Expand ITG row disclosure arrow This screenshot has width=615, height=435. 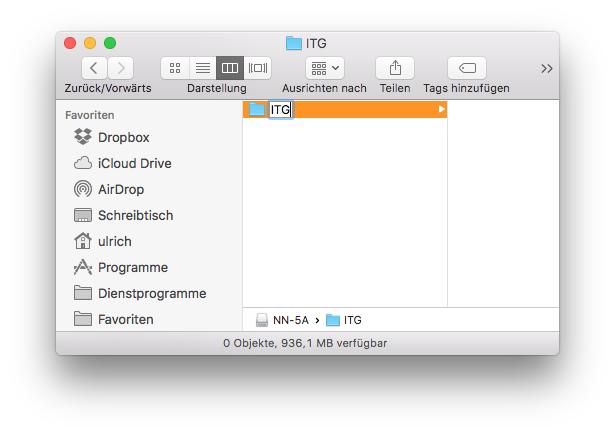click(441, 109)
